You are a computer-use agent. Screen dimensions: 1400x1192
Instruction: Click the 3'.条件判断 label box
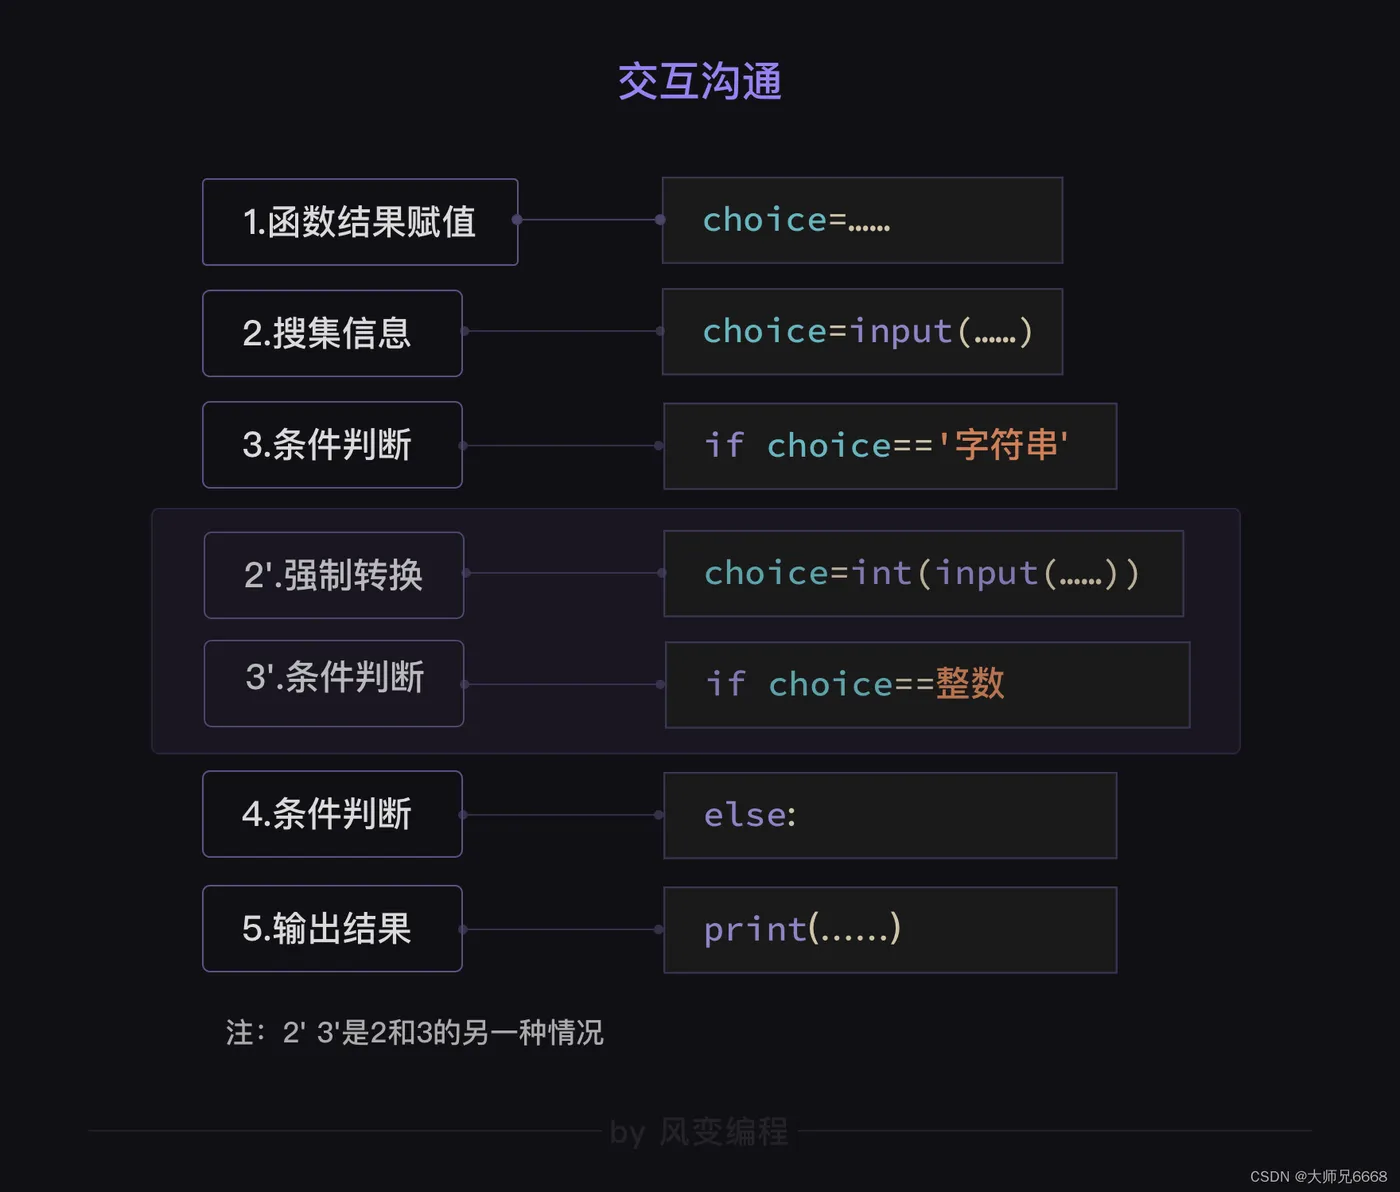pos(334,683)
